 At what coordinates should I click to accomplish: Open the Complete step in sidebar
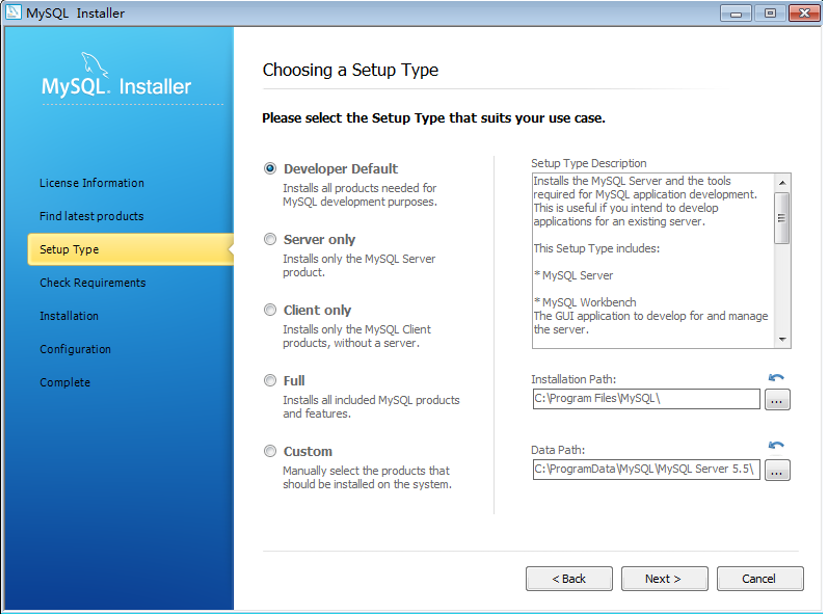(65, 383)
